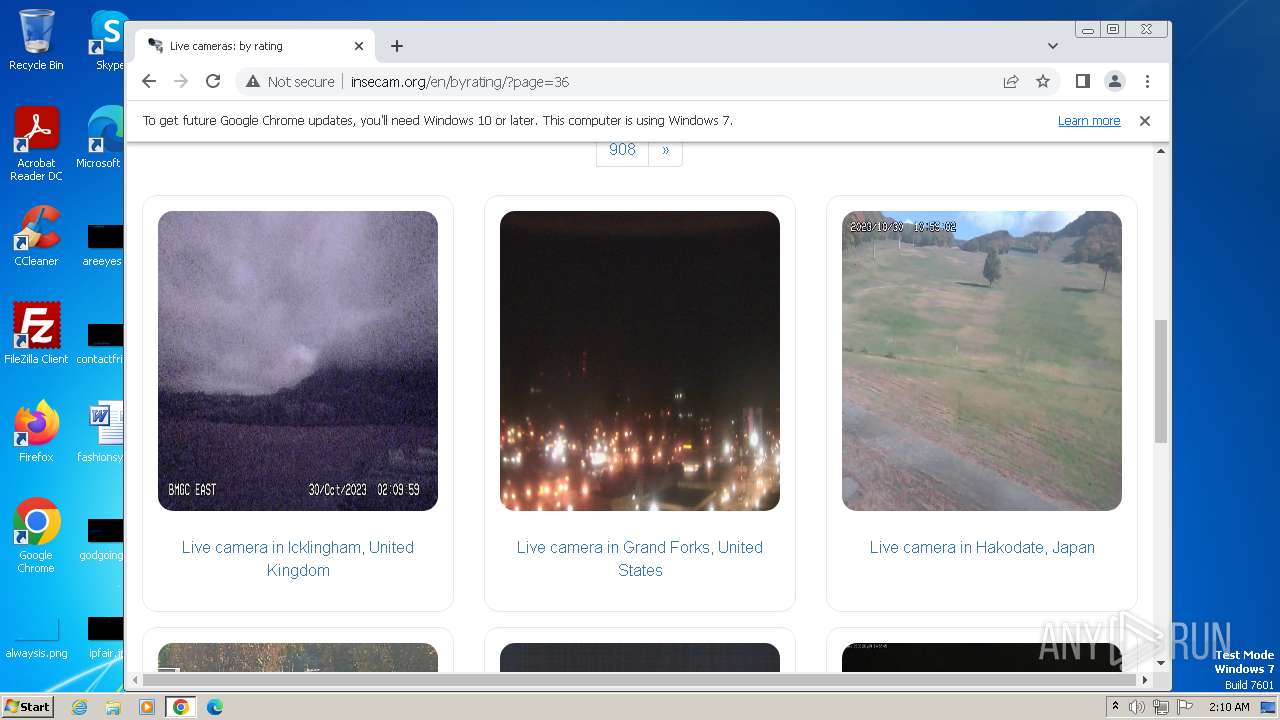The width and height of the screenshot is (1280, 720).
Task: Click the vertical page scrollbar thumb
Action: [1161, 381]
